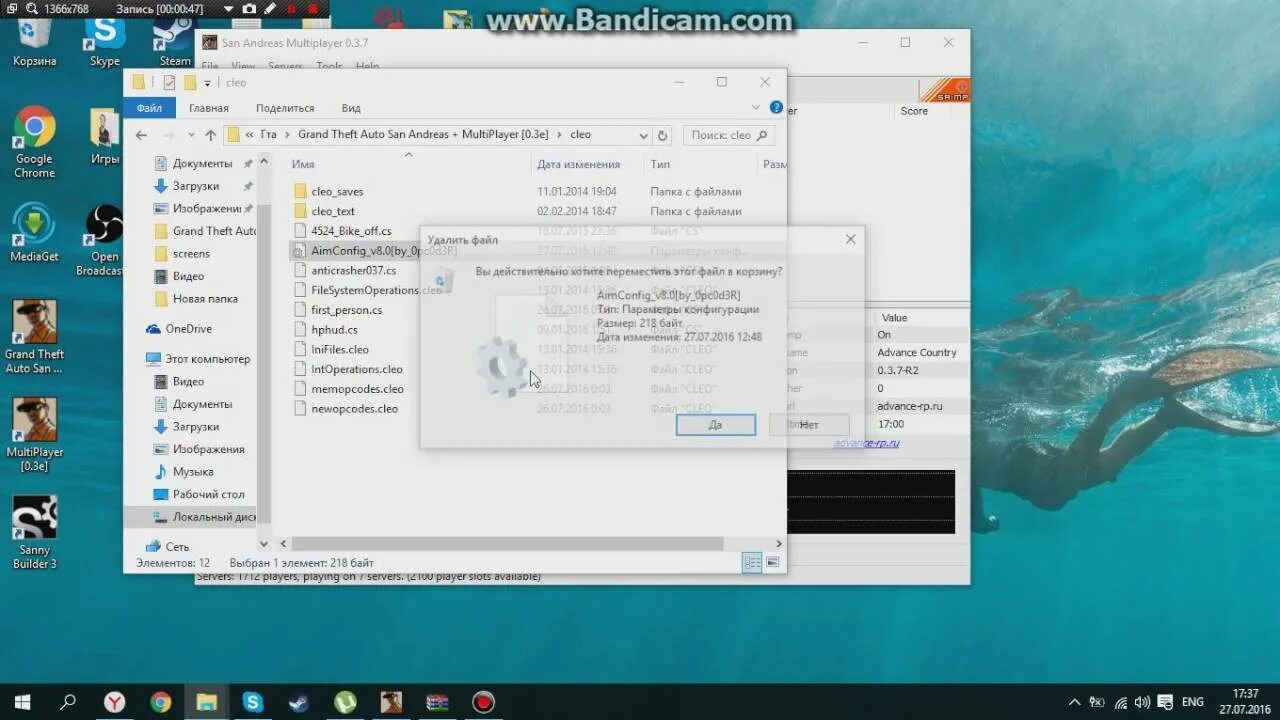Screen dimensions: 1280x720
Task: Switch to large thumbnails view toggle
Action: [x=772, y=563]
